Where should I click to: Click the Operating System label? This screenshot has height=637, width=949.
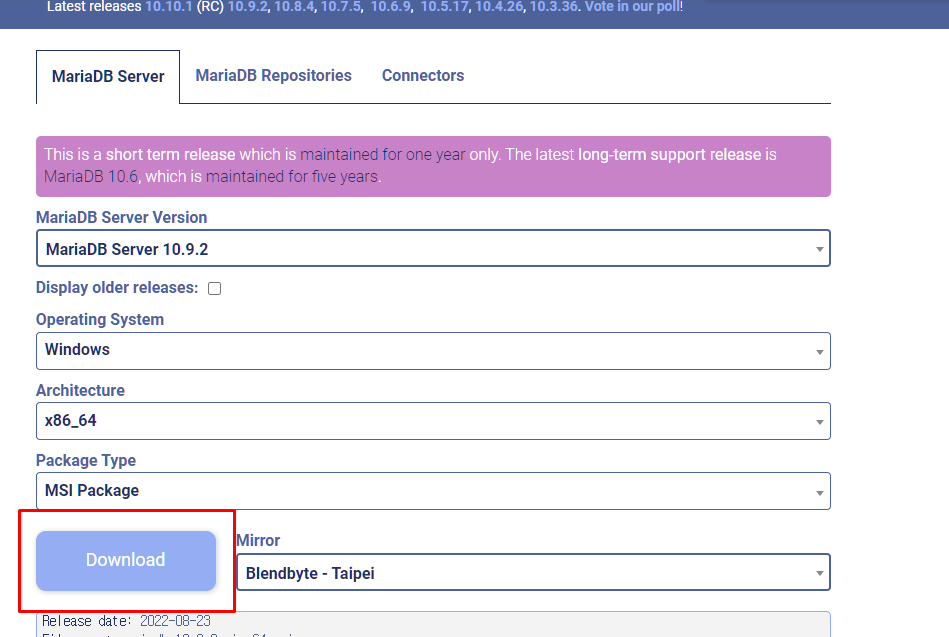100,320
